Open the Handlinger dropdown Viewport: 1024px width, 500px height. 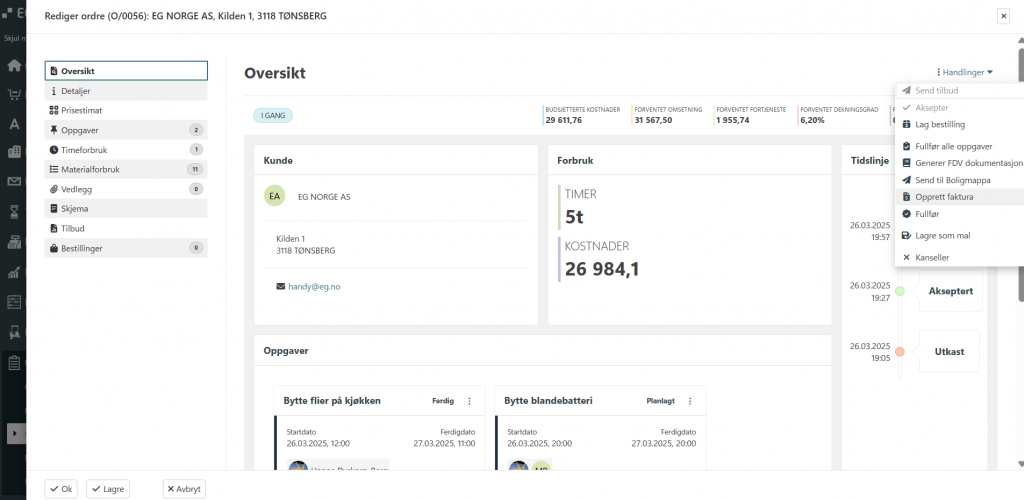point(966,72)
